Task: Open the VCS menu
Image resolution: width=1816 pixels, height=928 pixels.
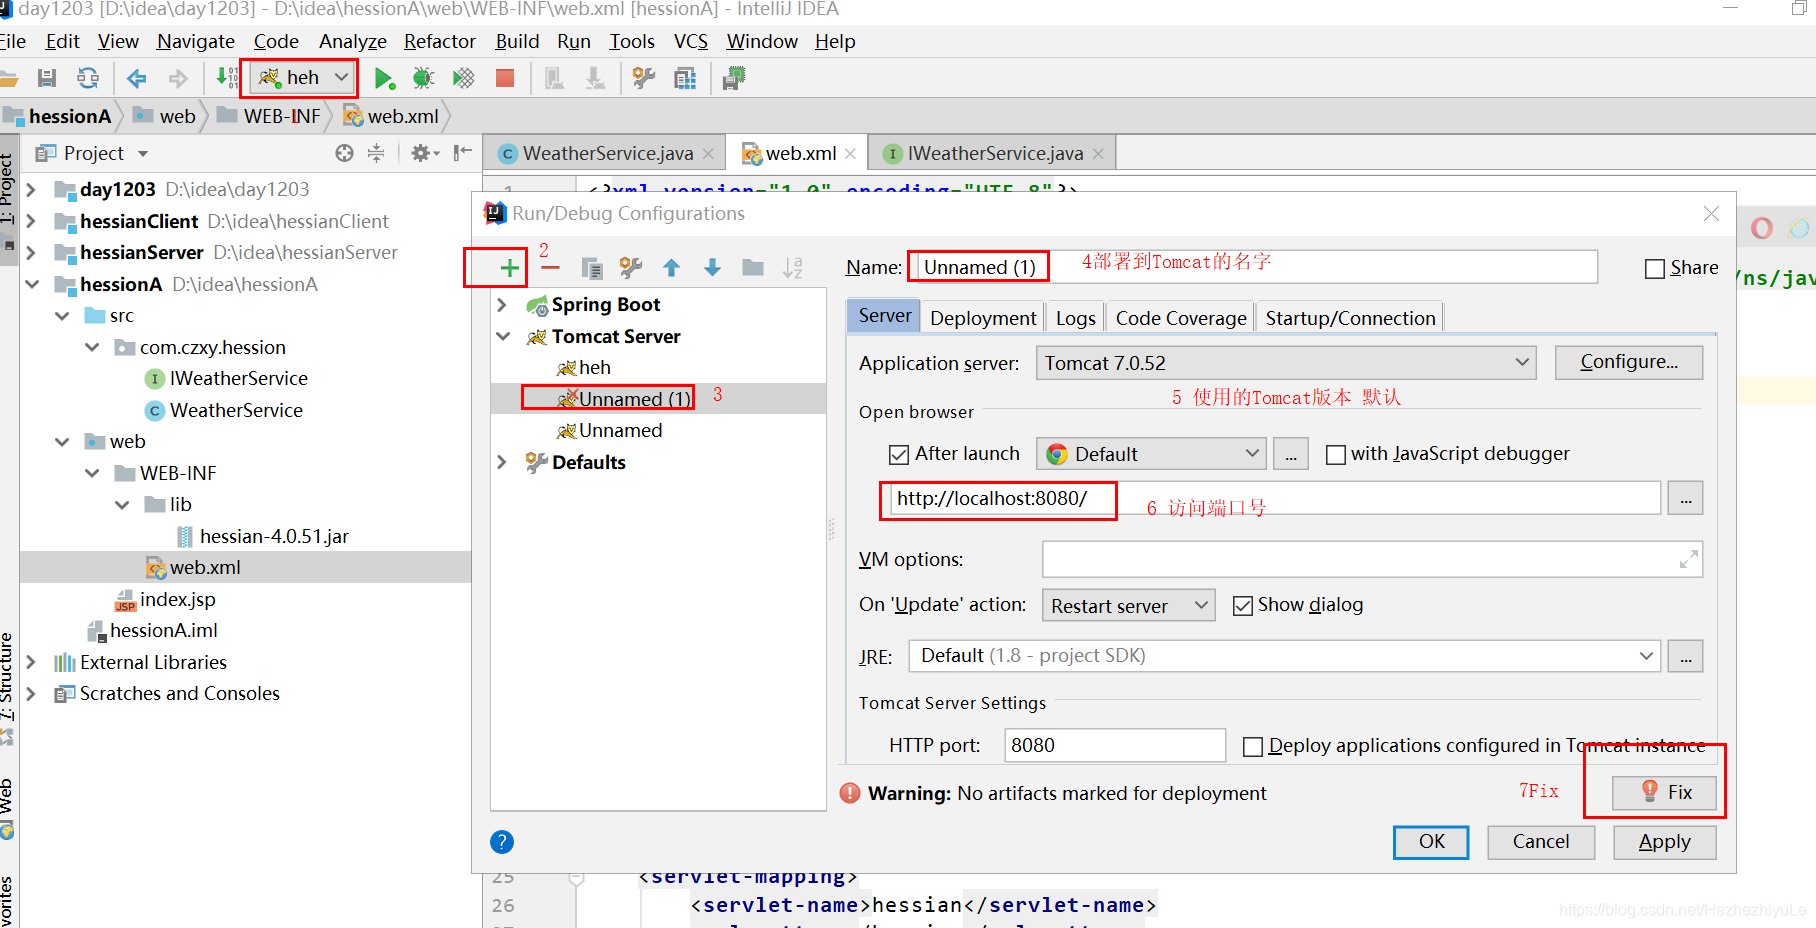Action: coord(691,41)
